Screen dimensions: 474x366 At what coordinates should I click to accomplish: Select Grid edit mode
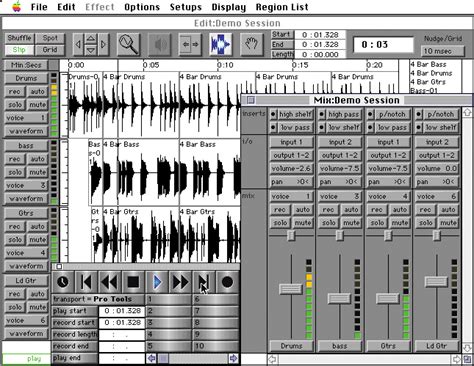tap(50, 50)
